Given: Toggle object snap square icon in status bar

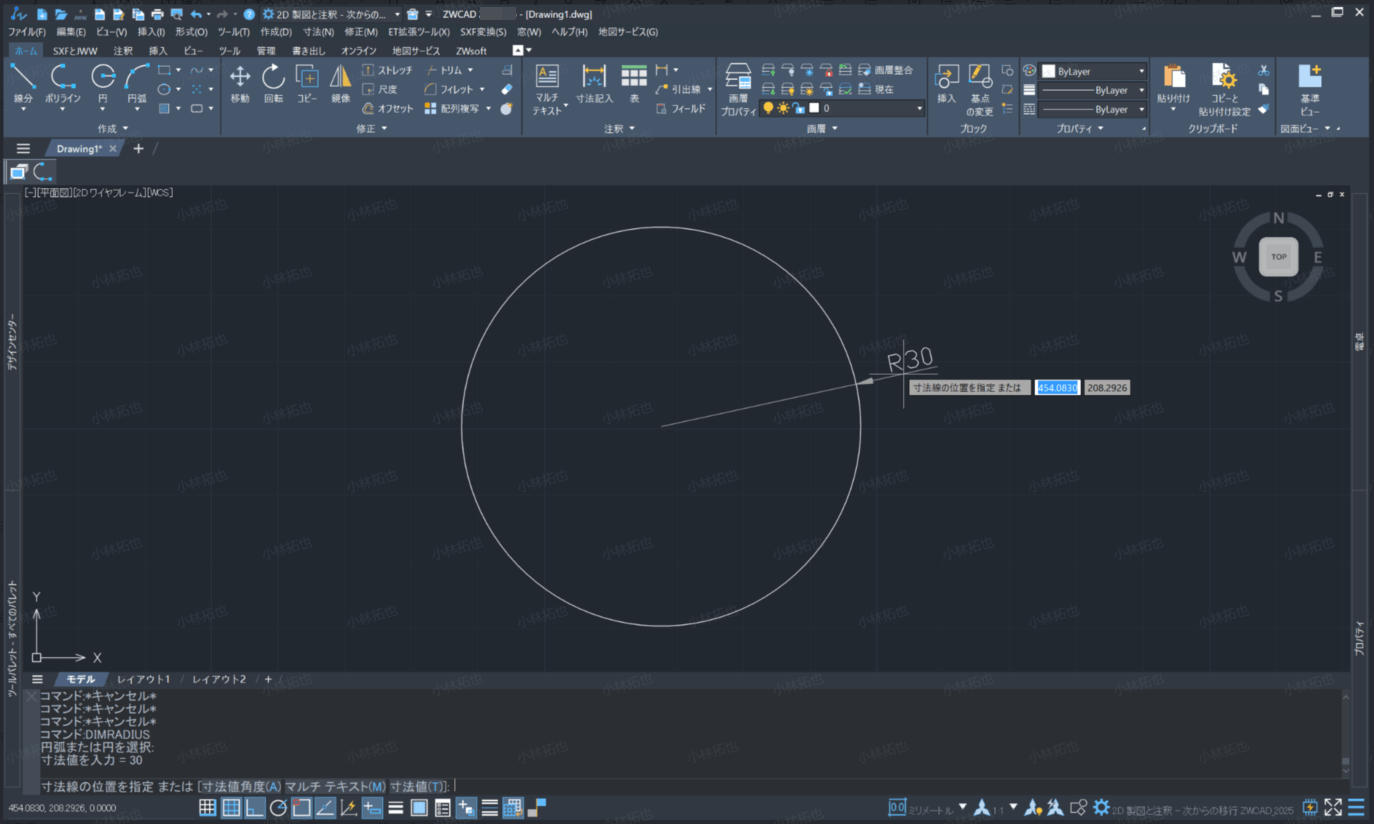Looking at the screenshot, I should 301,808.
